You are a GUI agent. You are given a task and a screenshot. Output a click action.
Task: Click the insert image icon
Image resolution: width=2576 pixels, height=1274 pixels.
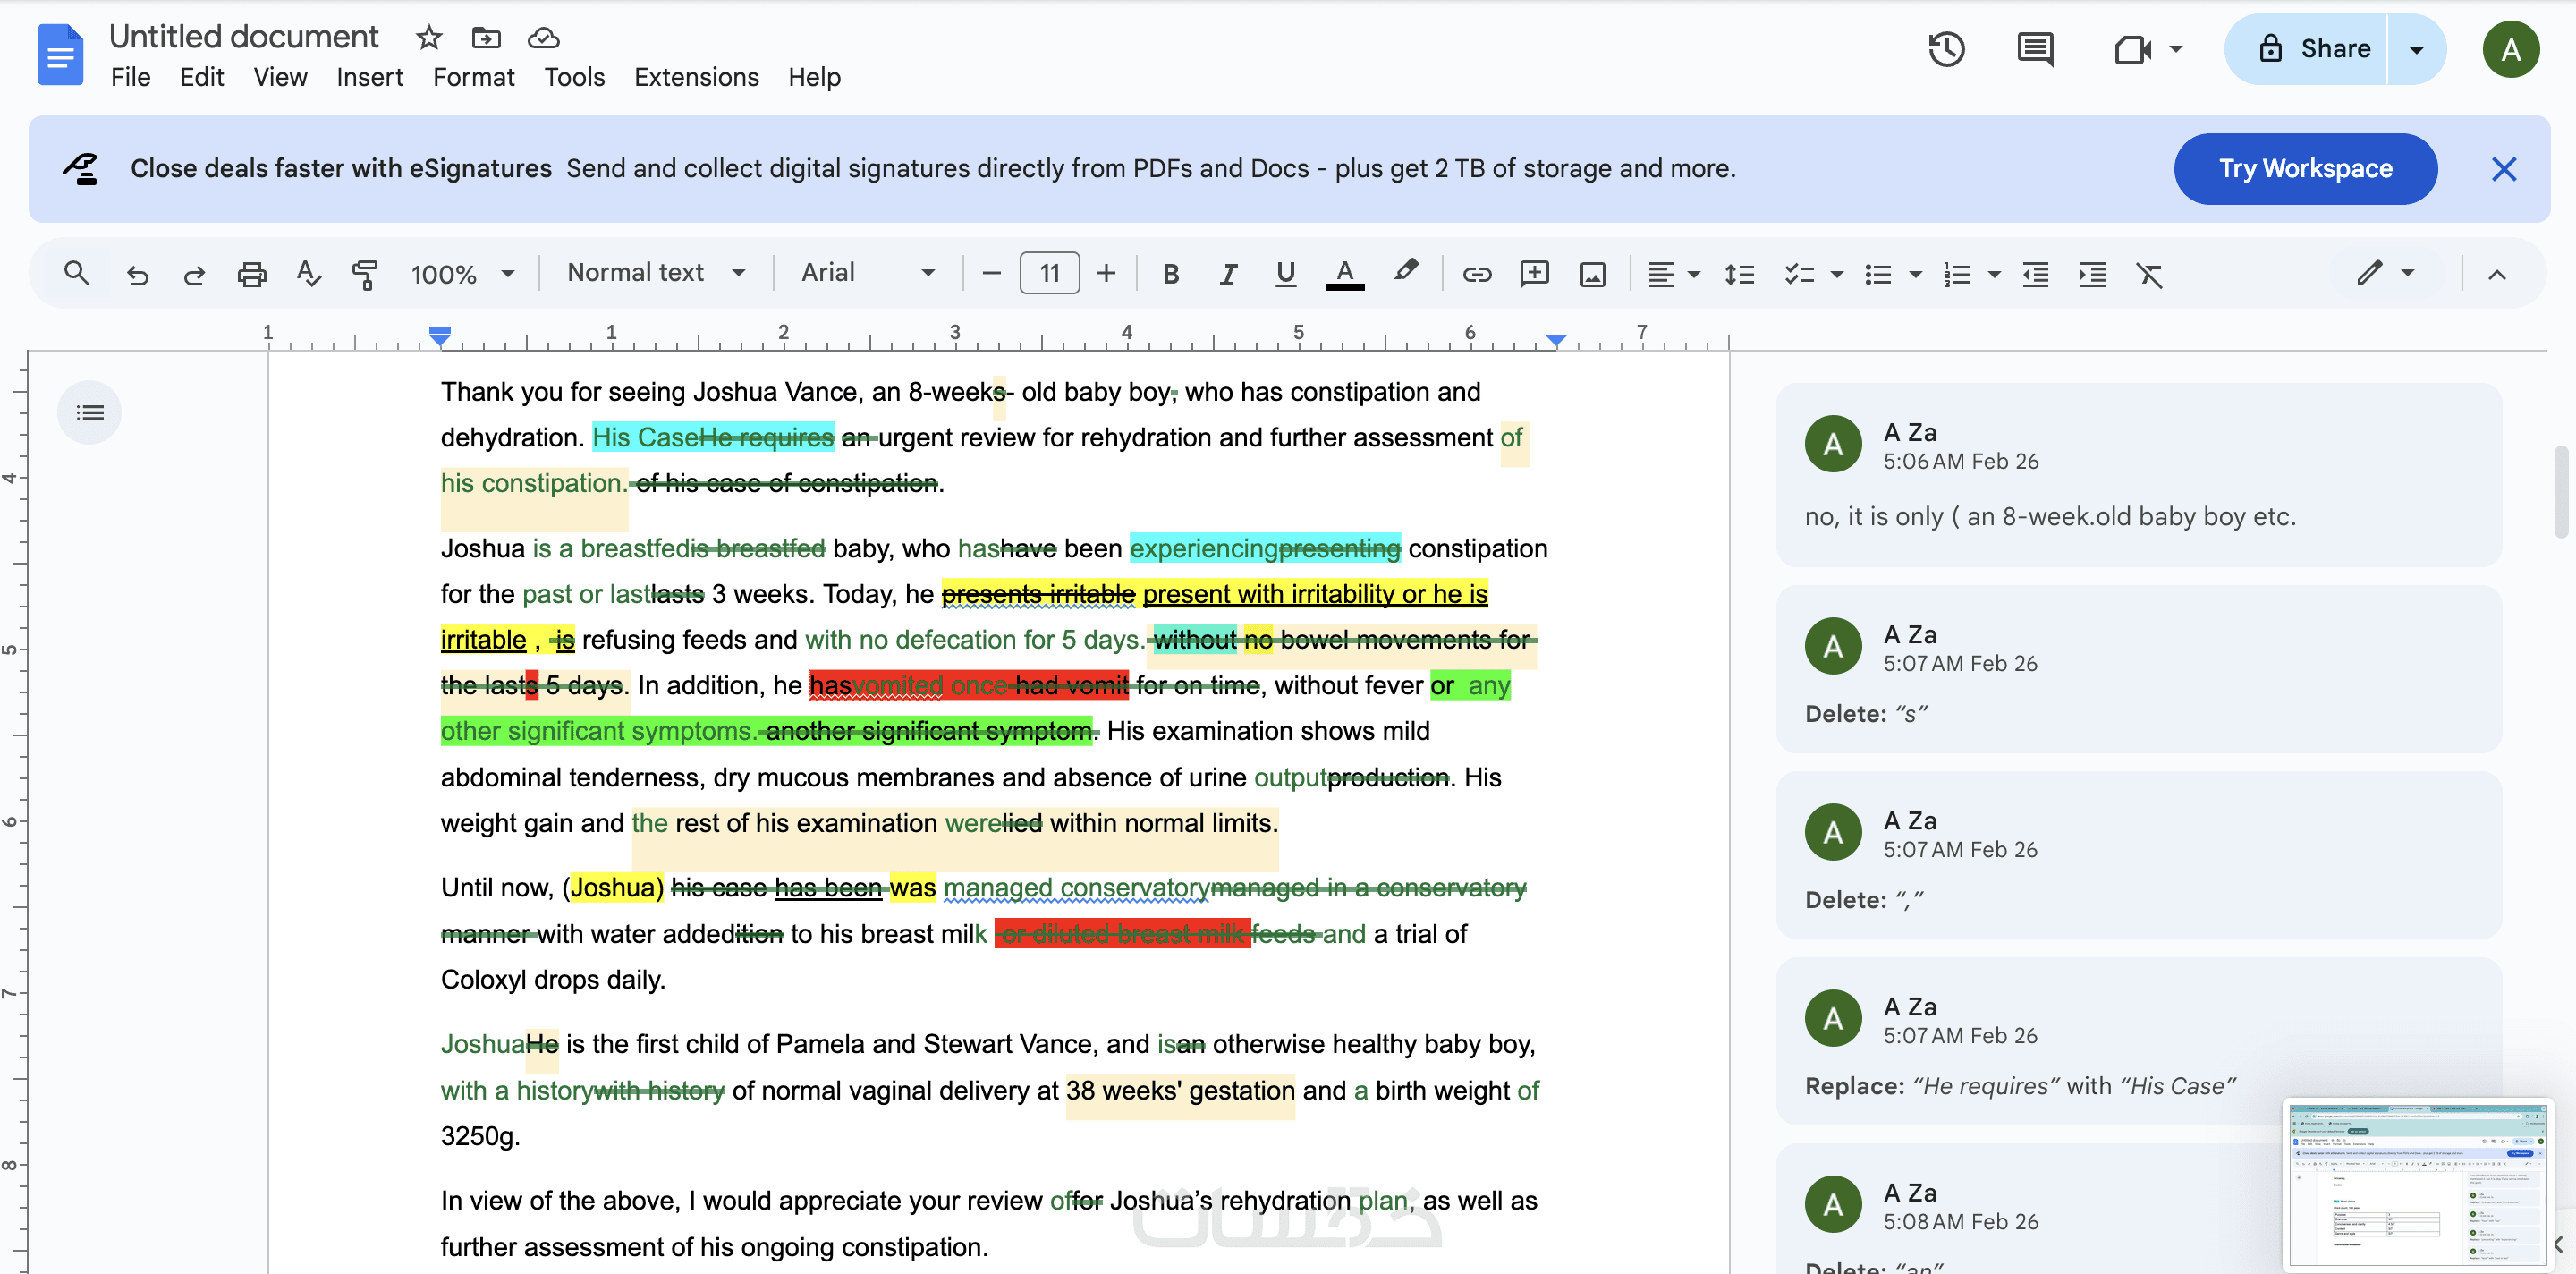tap(1592, 274)
